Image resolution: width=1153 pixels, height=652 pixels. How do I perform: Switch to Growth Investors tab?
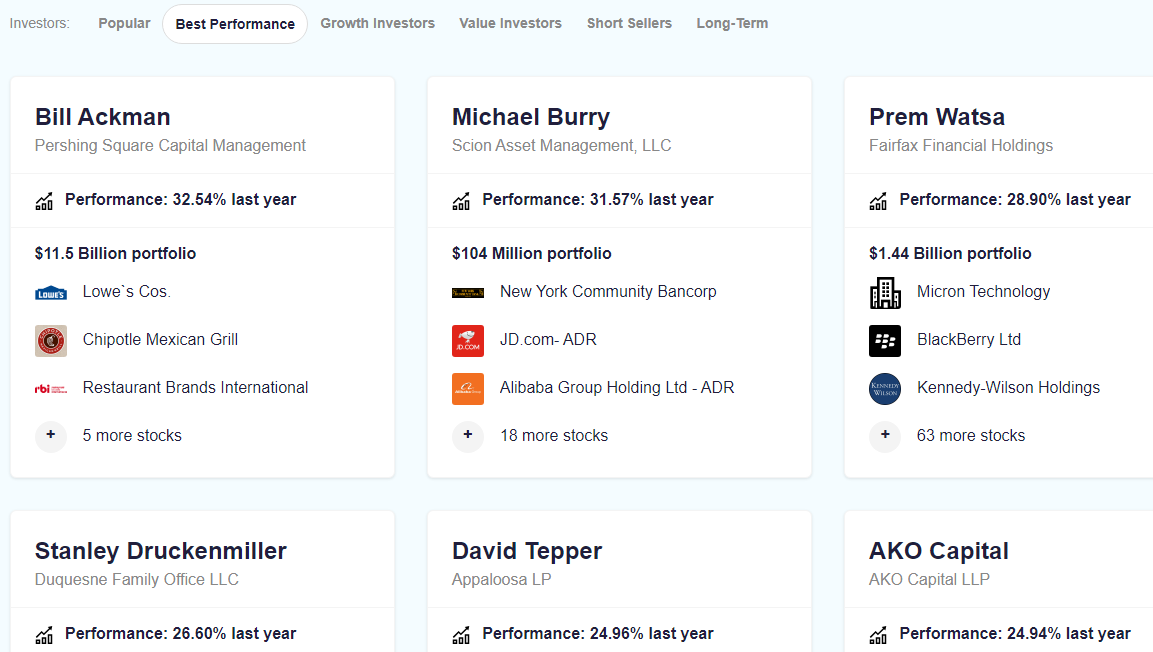coord(377,24)
